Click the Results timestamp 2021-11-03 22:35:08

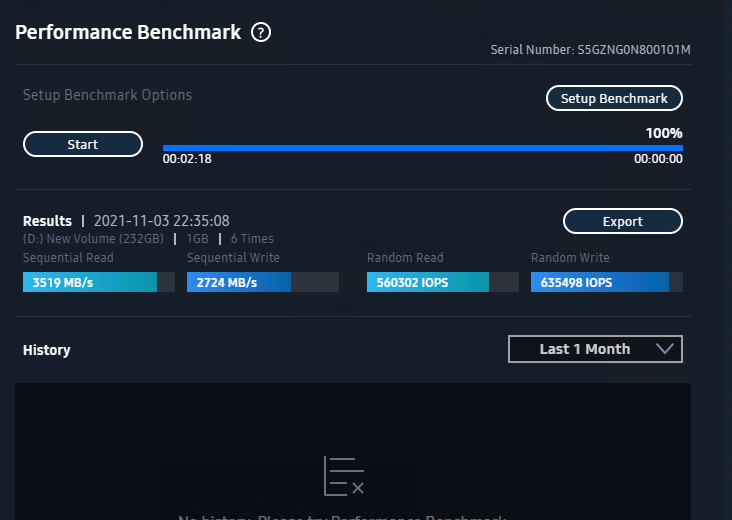point(162,221)
